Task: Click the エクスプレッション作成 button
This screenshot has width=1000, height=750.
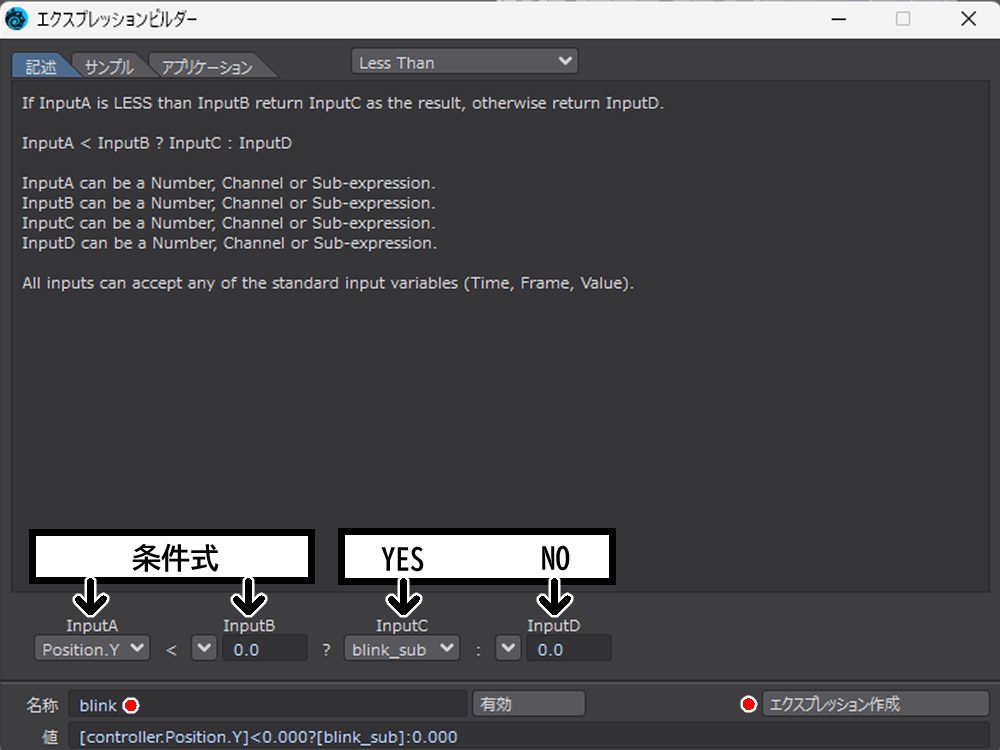Action: [x=875, y=703]
